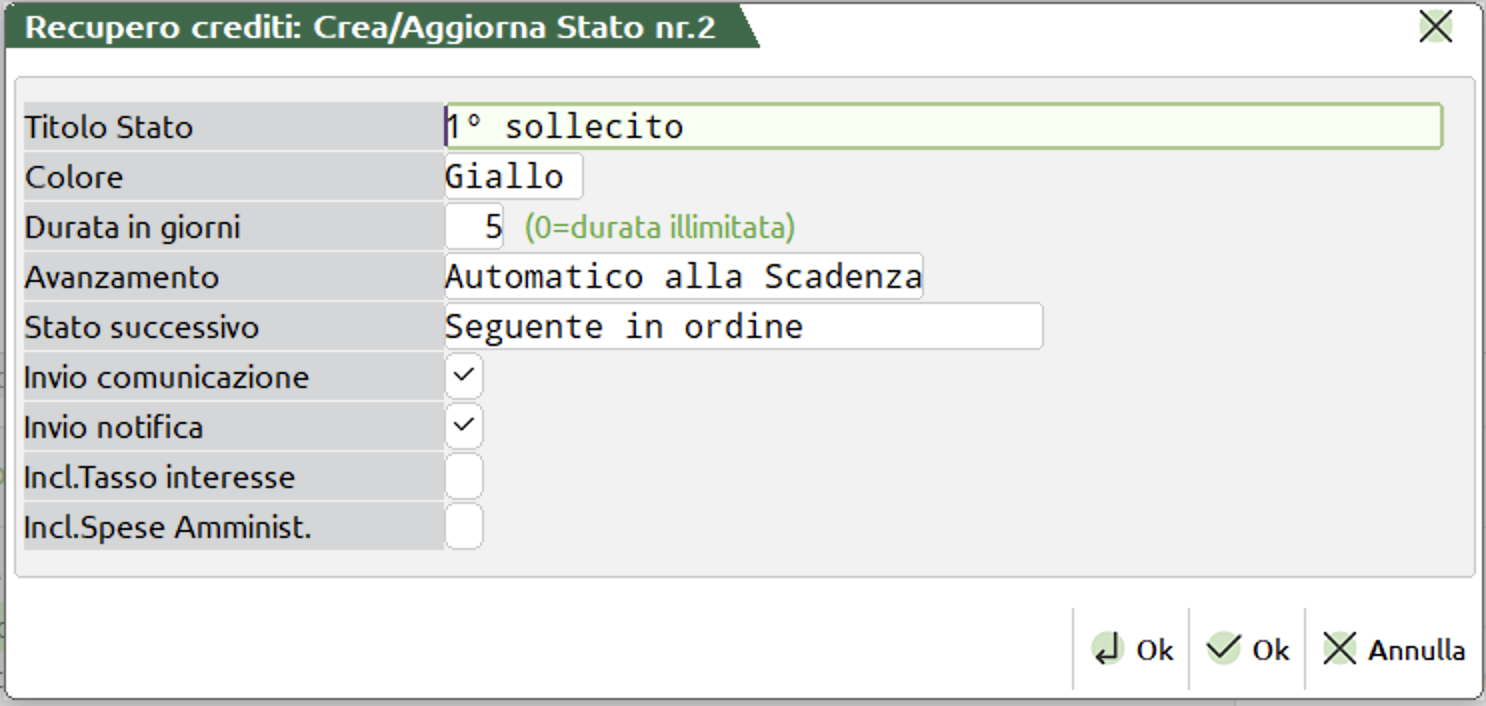The width and height of the screenshot is (1486, 706).
Task: Click the Durata in giorni number field
Action: click(x=475, y=227)
